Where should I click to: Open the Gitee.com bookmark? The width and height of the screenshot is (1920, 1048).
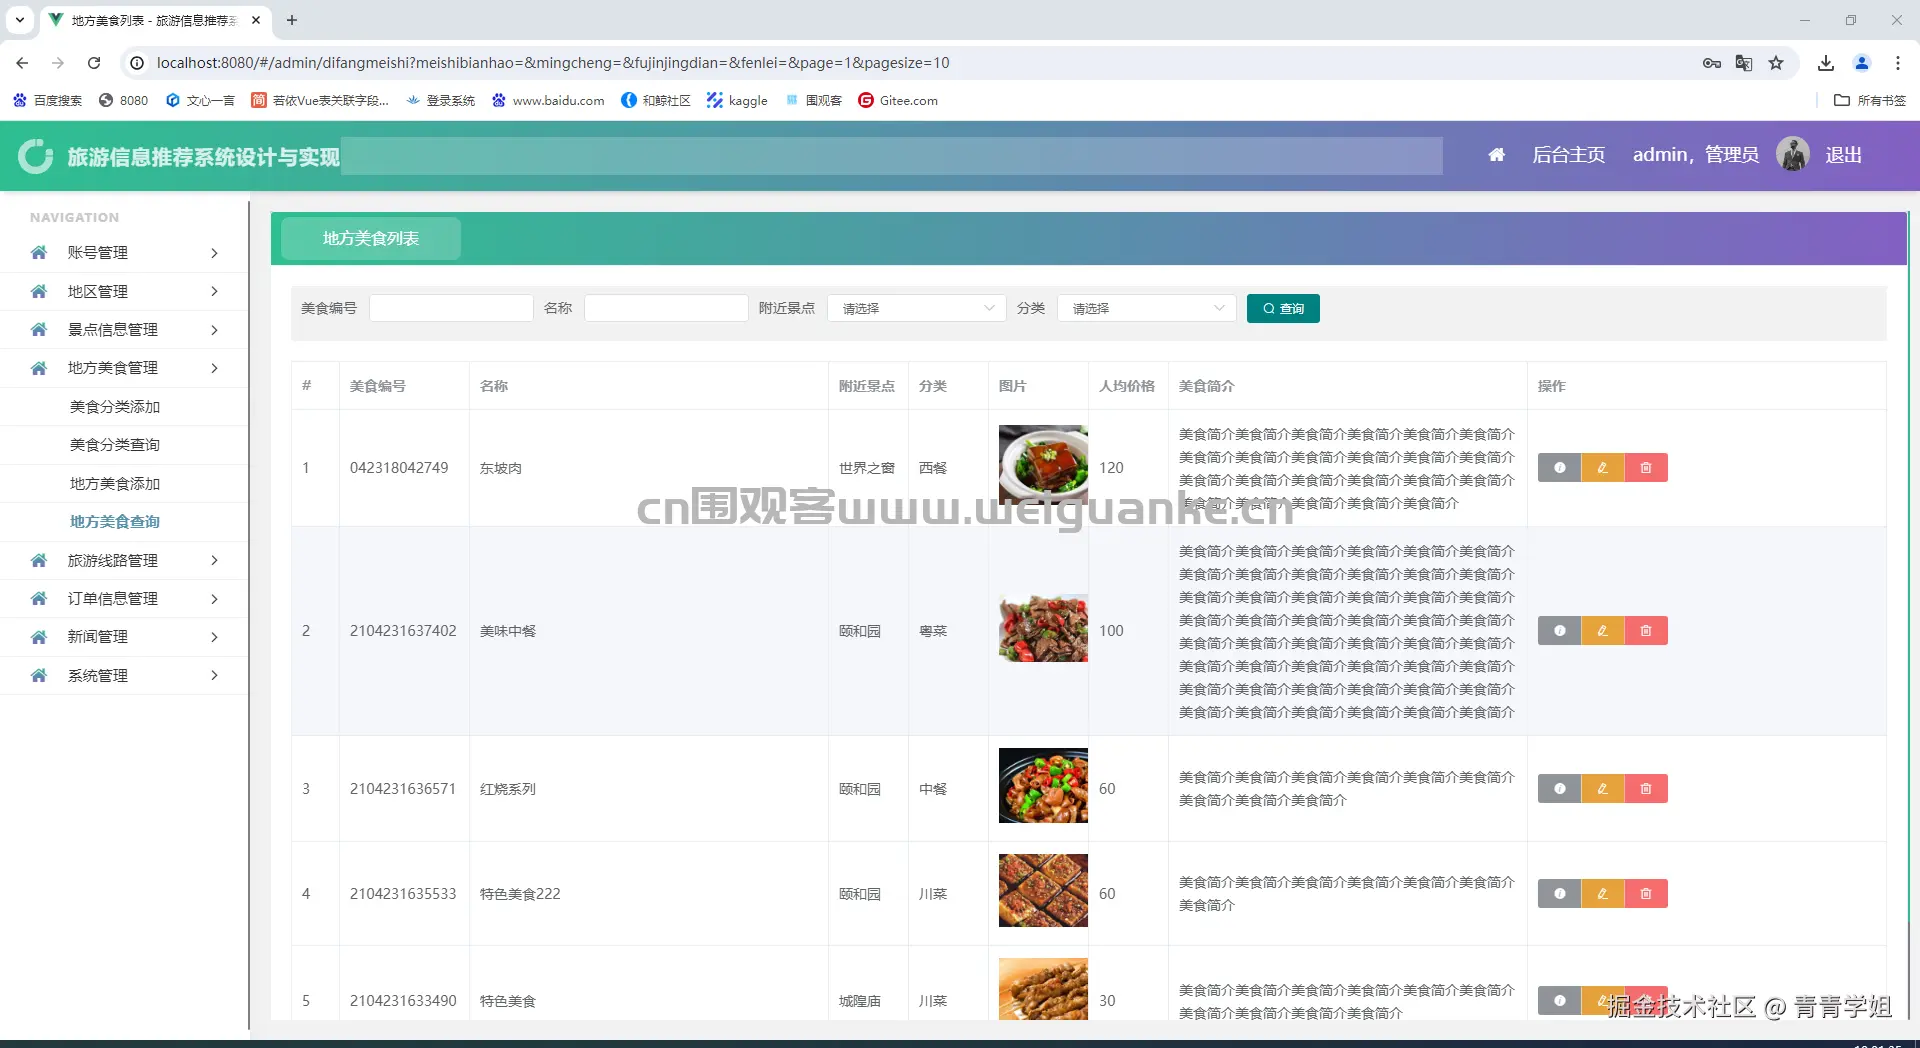tap(898, 100)
